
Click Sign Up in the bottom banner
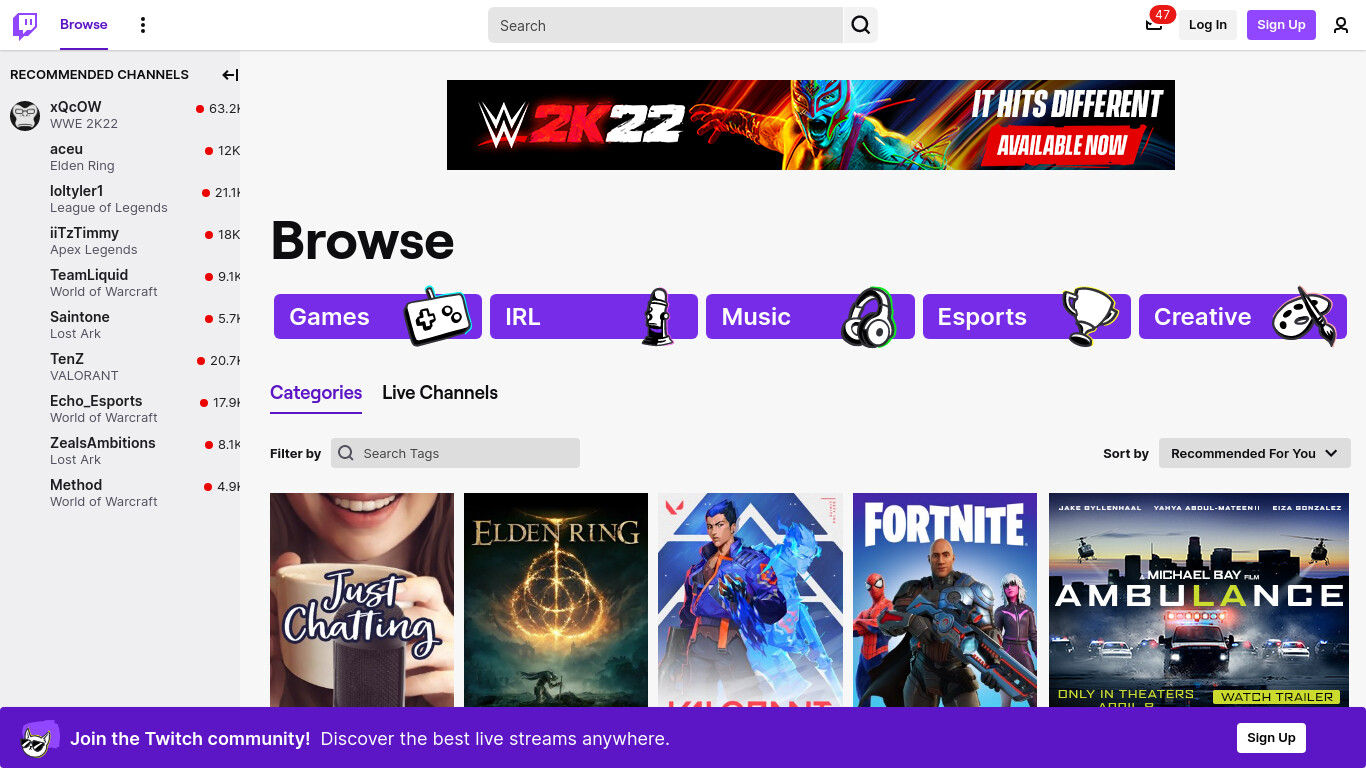coord(1271,738)
